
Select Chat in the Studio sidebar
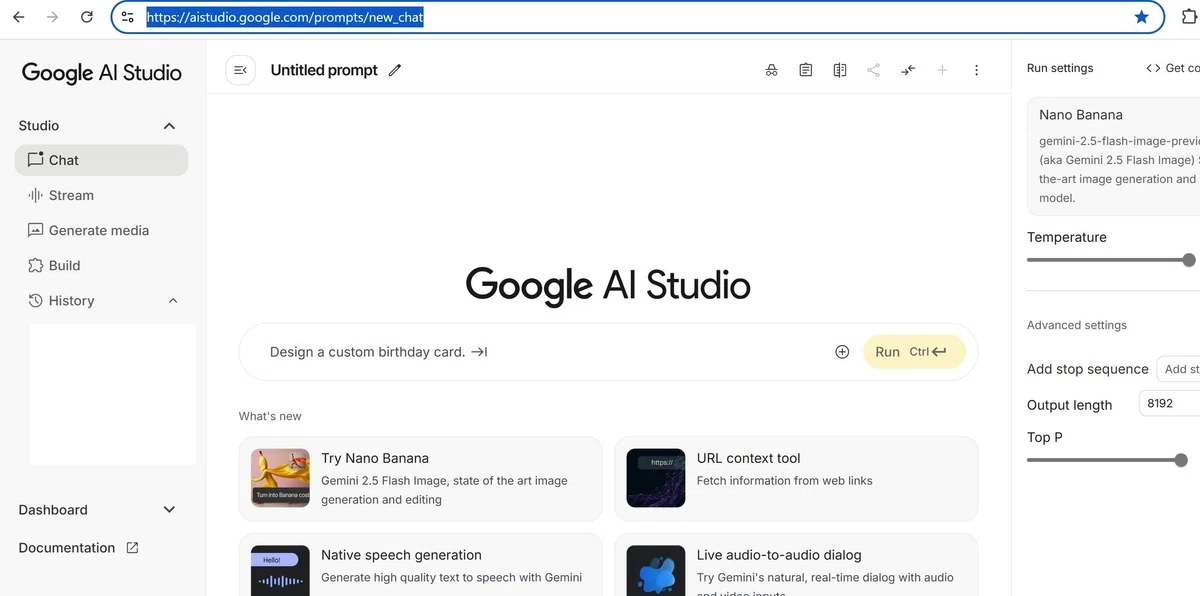point(101,160)
